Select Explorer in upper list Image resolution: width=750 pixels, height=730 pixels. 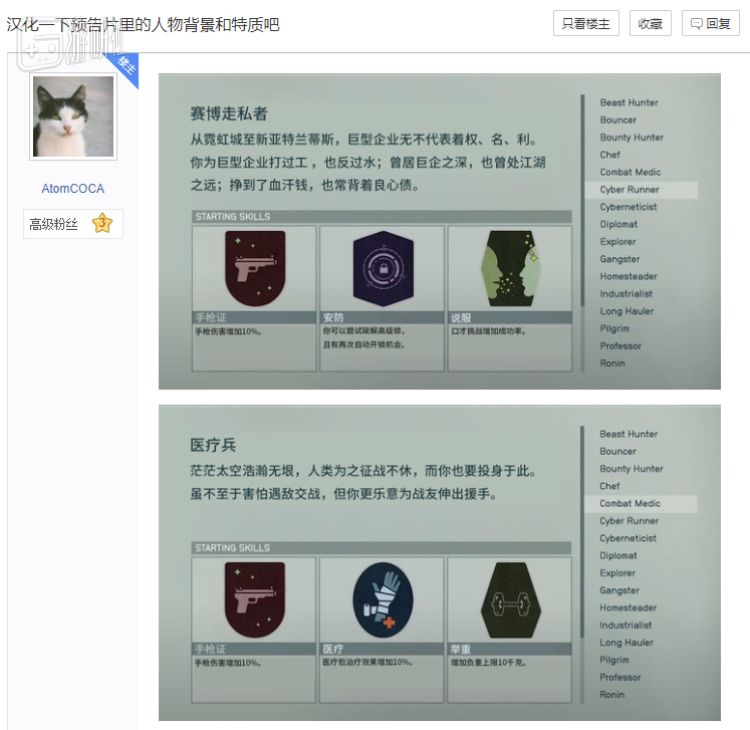[618, 242]
